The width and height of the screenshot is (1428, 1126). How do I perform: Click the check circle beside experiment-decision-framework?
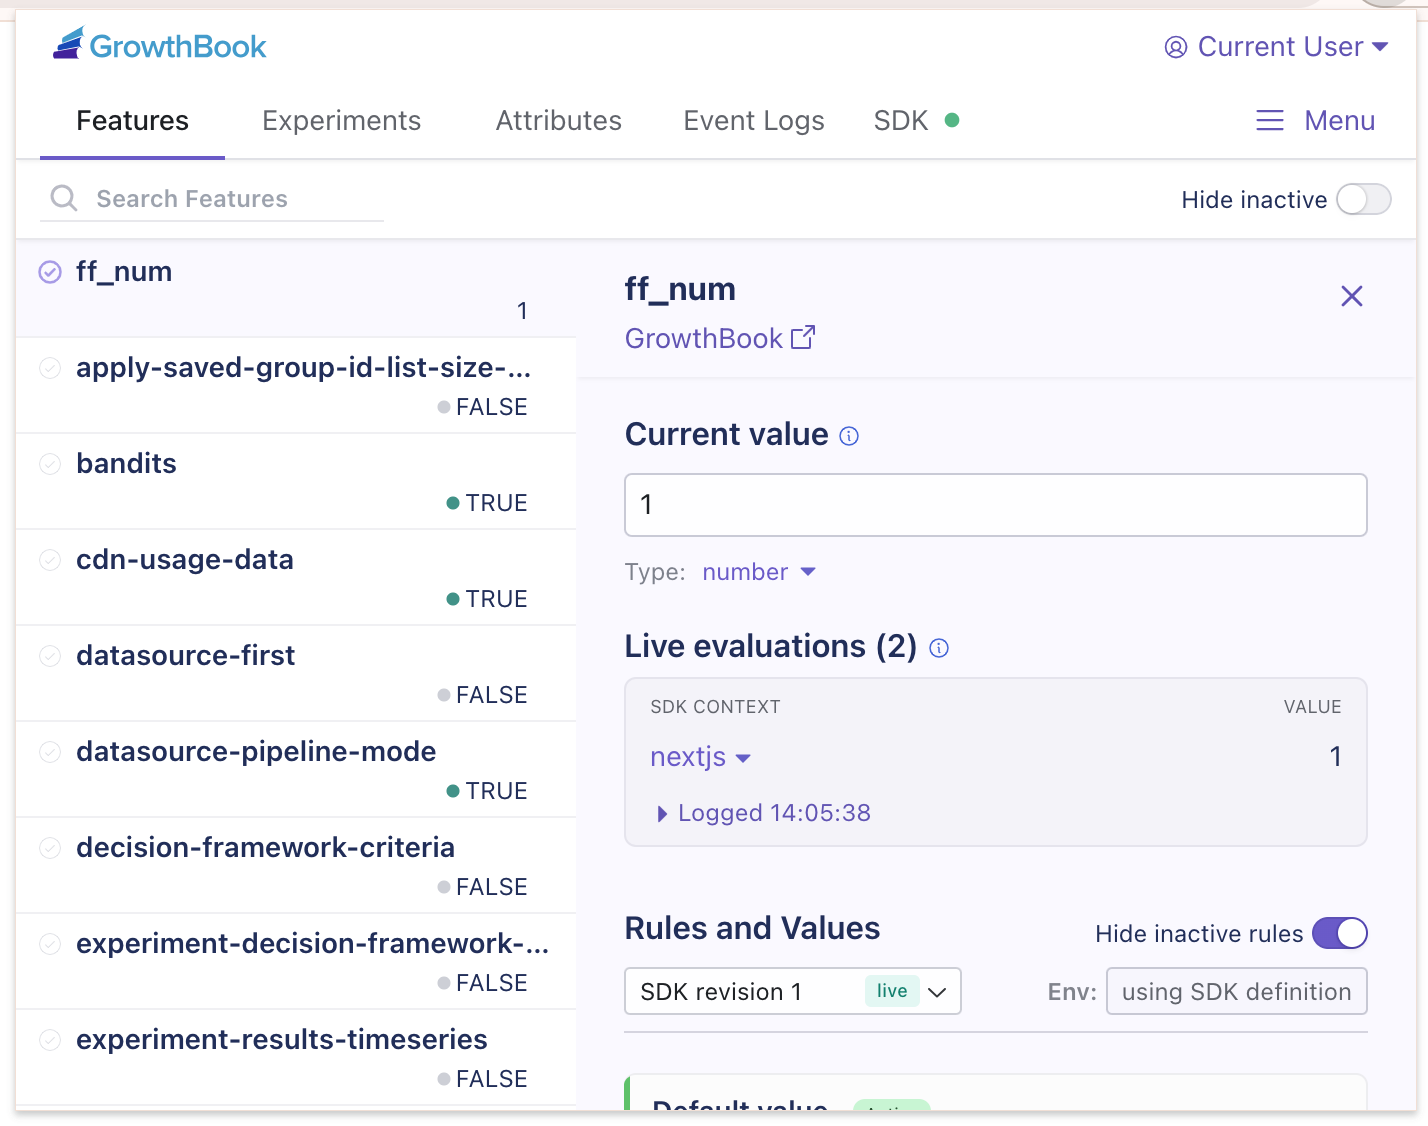click(50, 944)
